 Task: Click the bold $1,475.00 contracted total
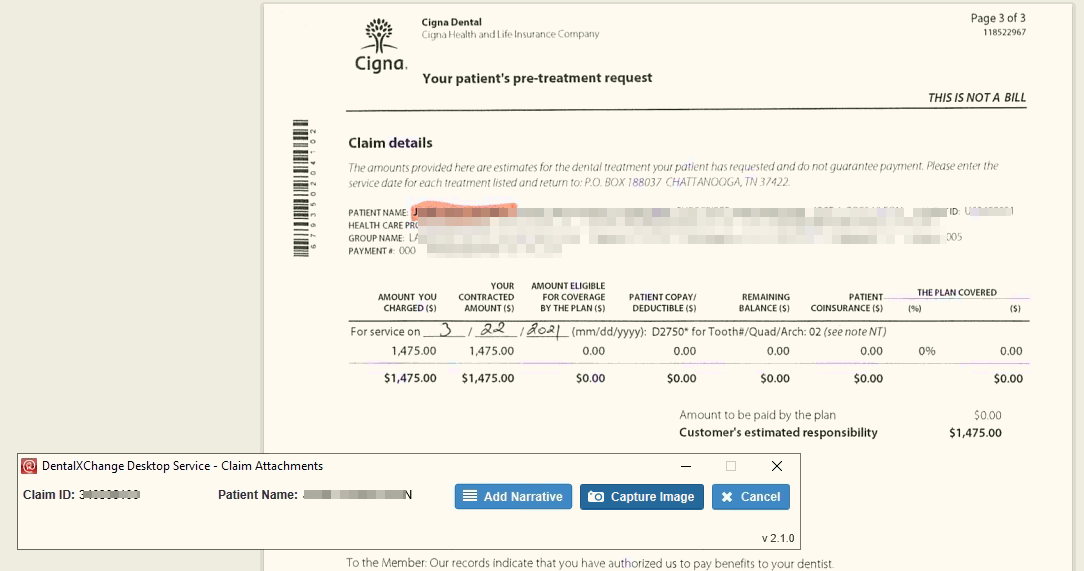point(488,378)
